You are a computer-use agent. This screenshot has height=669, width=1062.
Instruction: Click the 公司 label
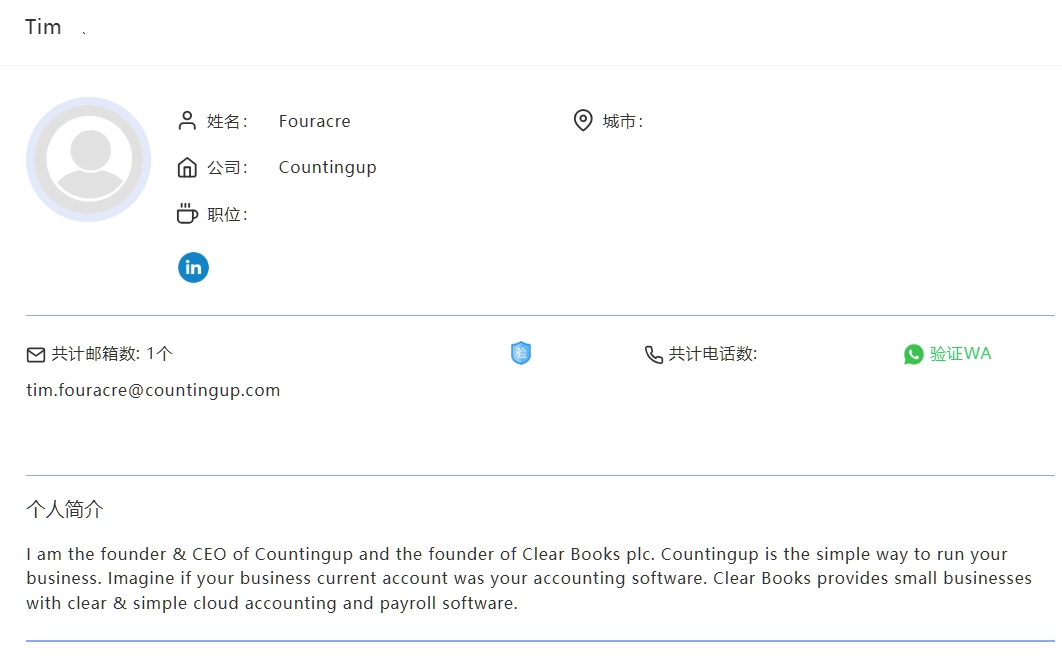pos(228,167)
